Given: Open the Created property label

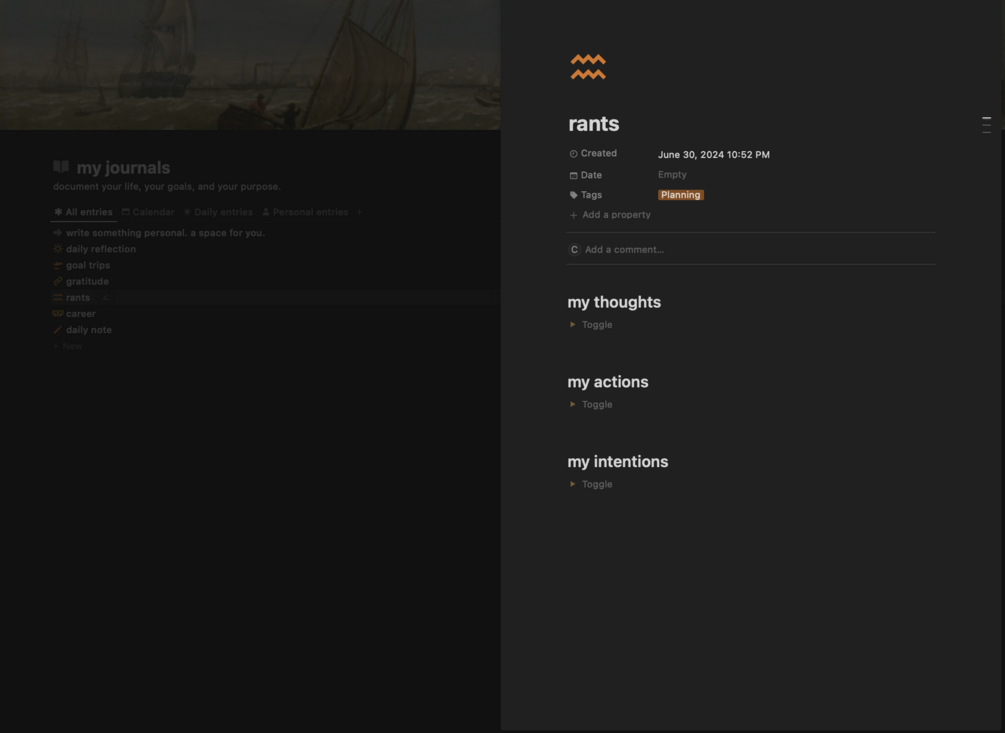Looking at the screenshot, I should pos(599,153).
